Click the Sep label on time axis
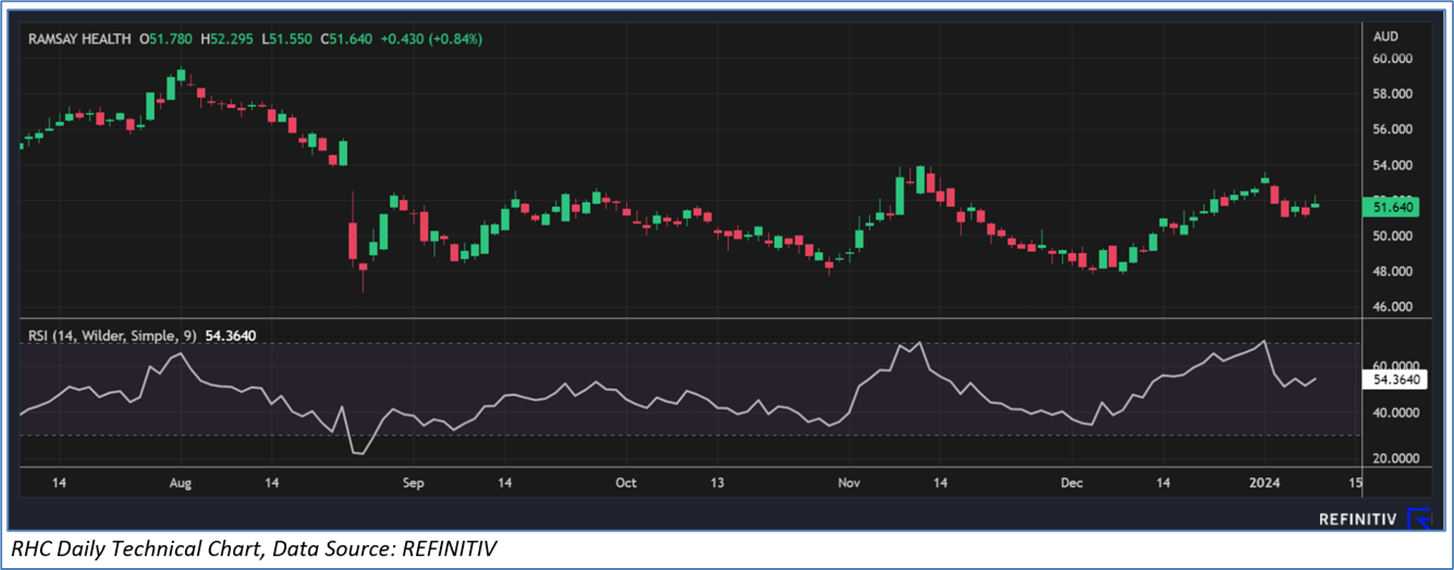The width and height of the screenshot is (1454, 570). [413, 484]
